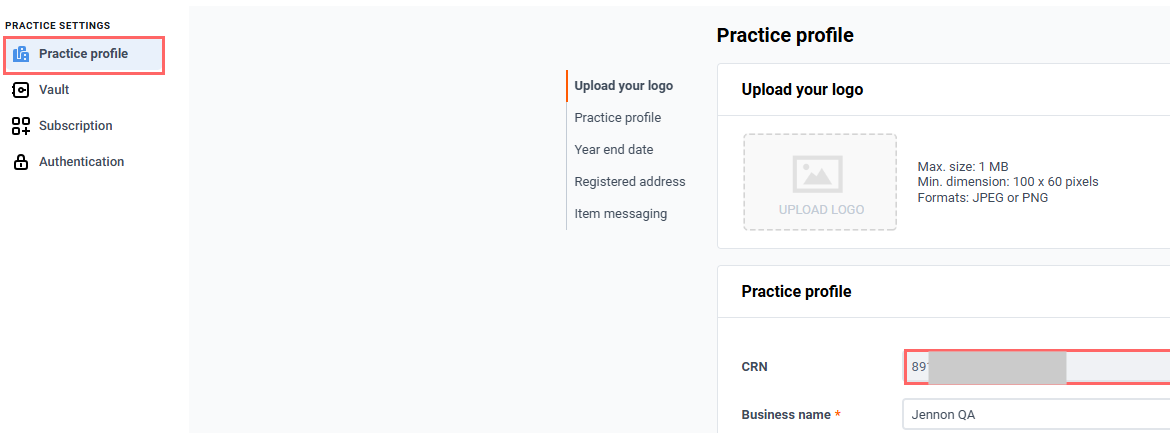Image resolution: width=1170 pixels, height=433 pixels.
Task: Click the Vault safe icon
Action: (21, 90)
